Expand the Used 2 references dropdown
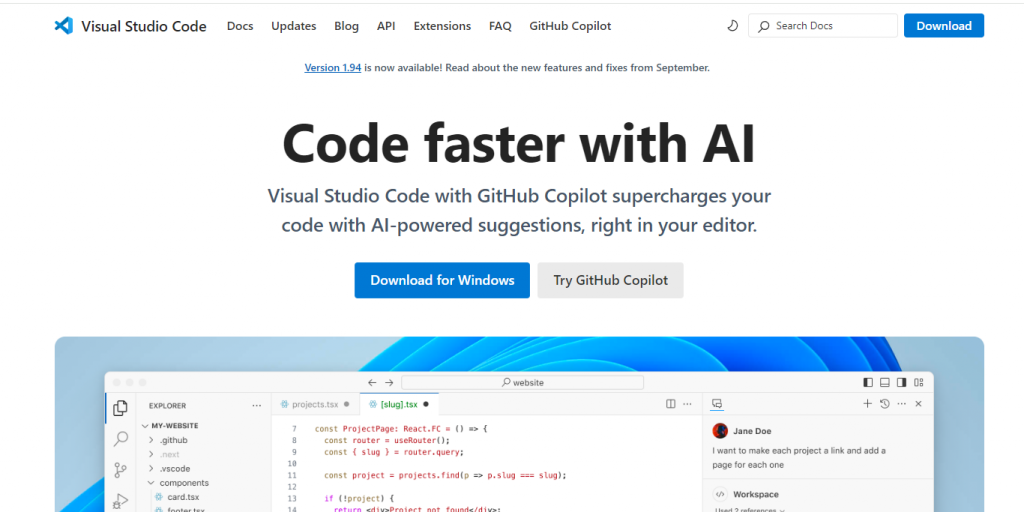This screenshot has height=512, width=1024. (x=749, y=510)
